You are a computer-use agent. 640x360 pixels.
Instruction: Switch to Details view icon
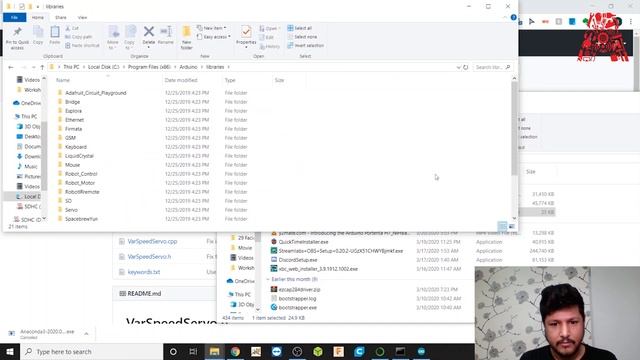click(x=502, y=227)
